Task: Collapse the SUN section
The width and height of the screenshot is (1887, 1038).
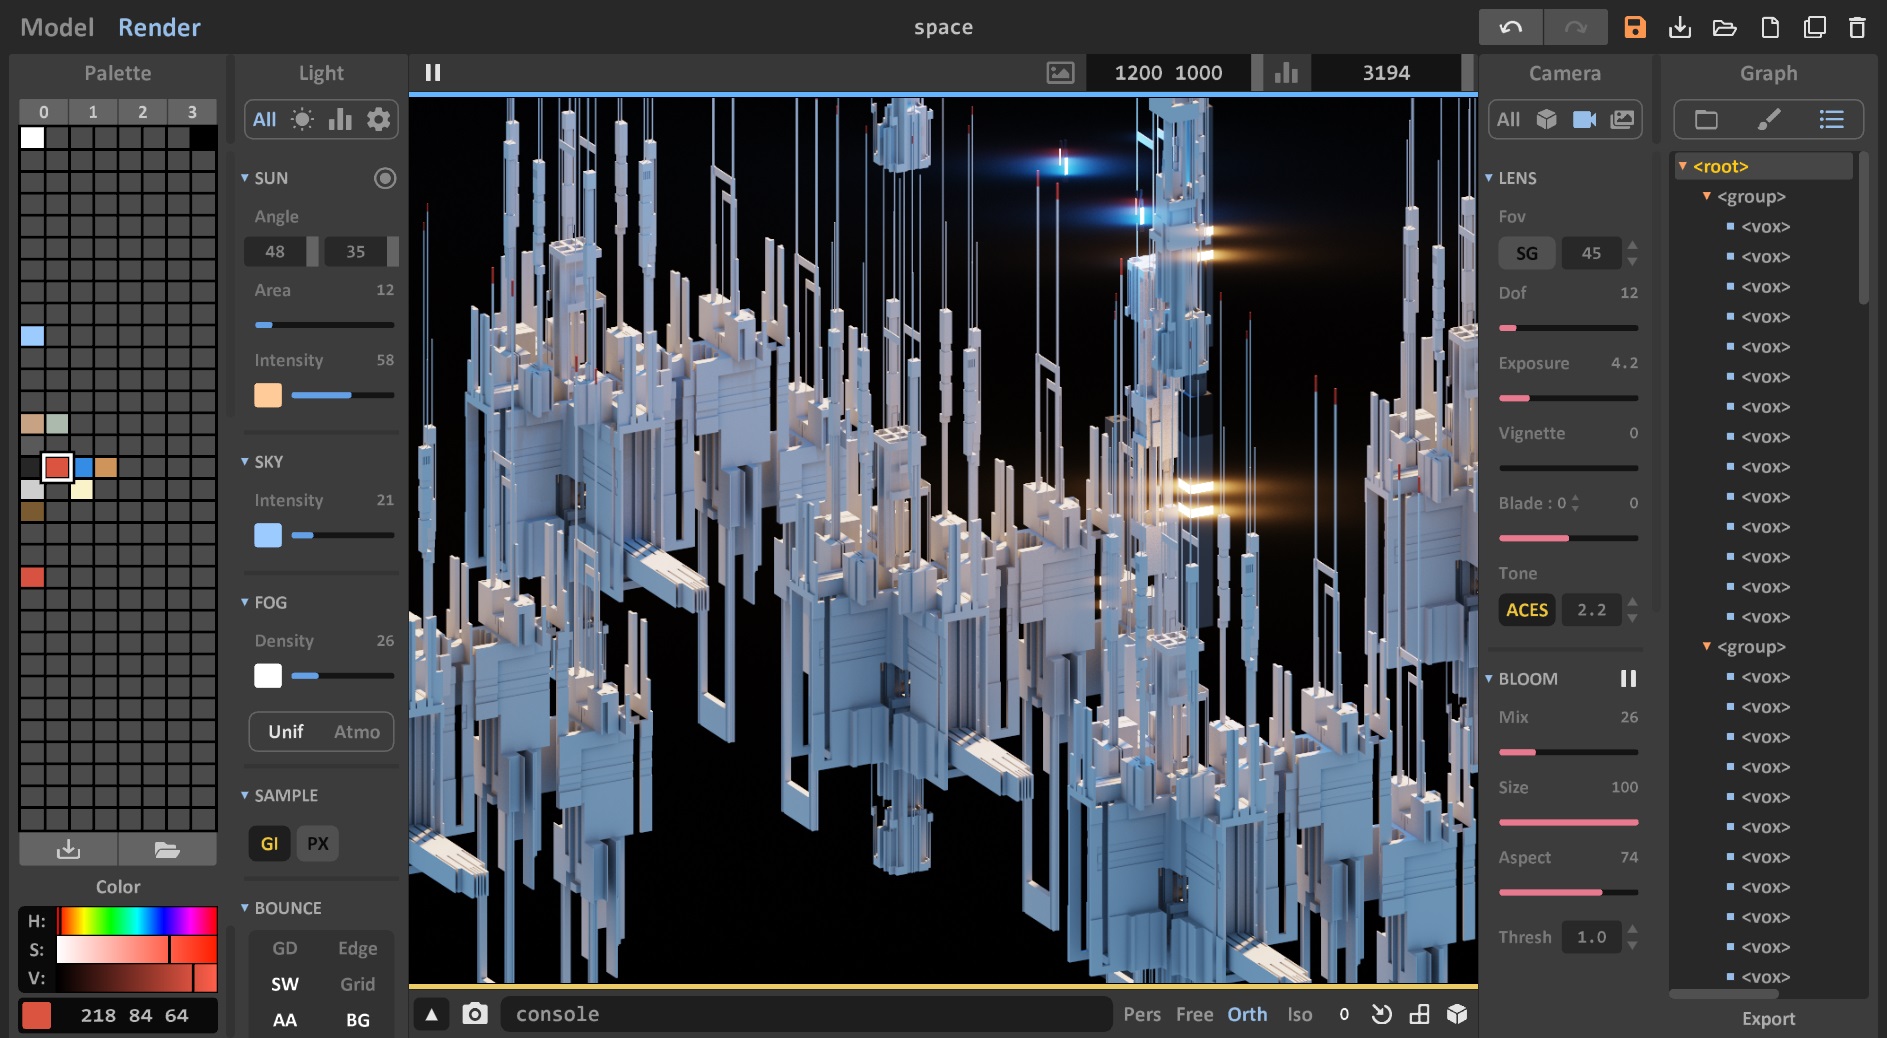Action: [245, 178]
